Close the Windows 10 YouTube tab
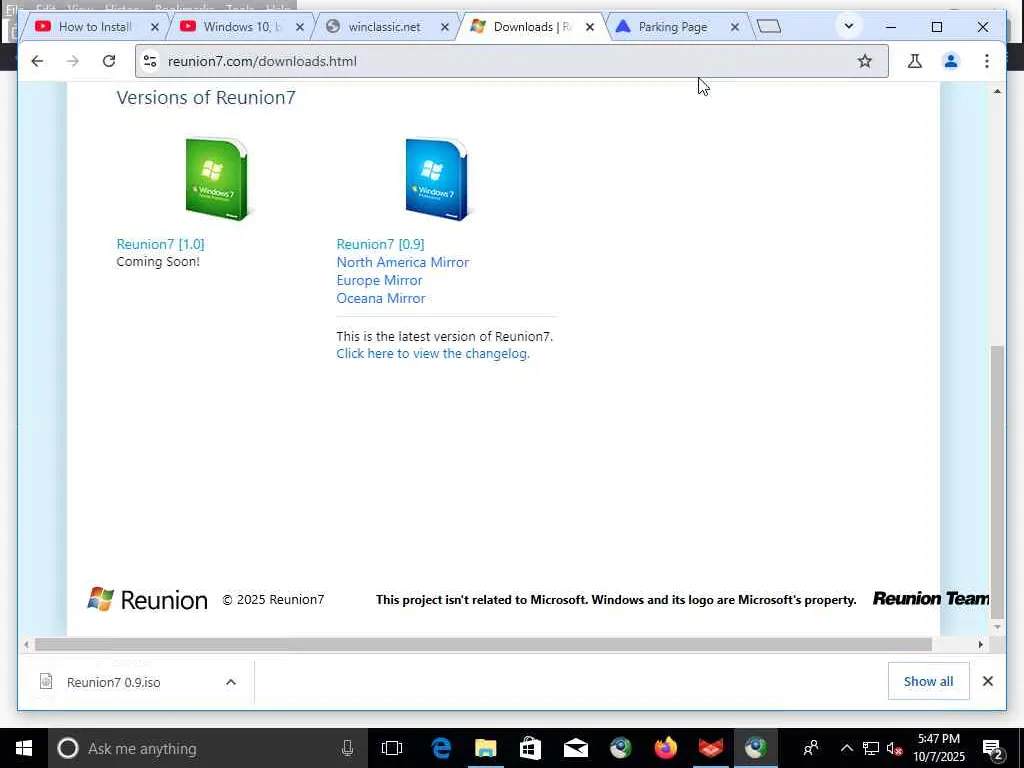Screen dimensions: 1024x768 pos(300,27)
